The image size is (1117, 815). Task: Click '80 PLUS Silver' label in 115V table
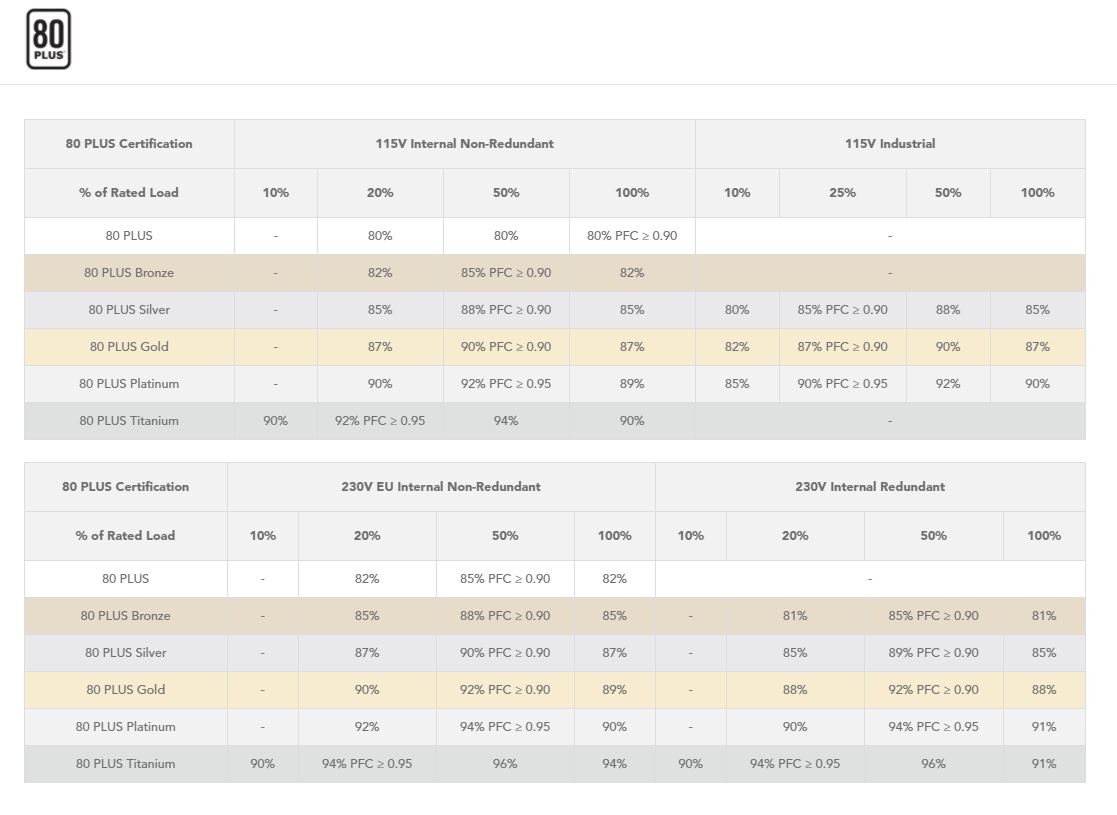[129, 310]
